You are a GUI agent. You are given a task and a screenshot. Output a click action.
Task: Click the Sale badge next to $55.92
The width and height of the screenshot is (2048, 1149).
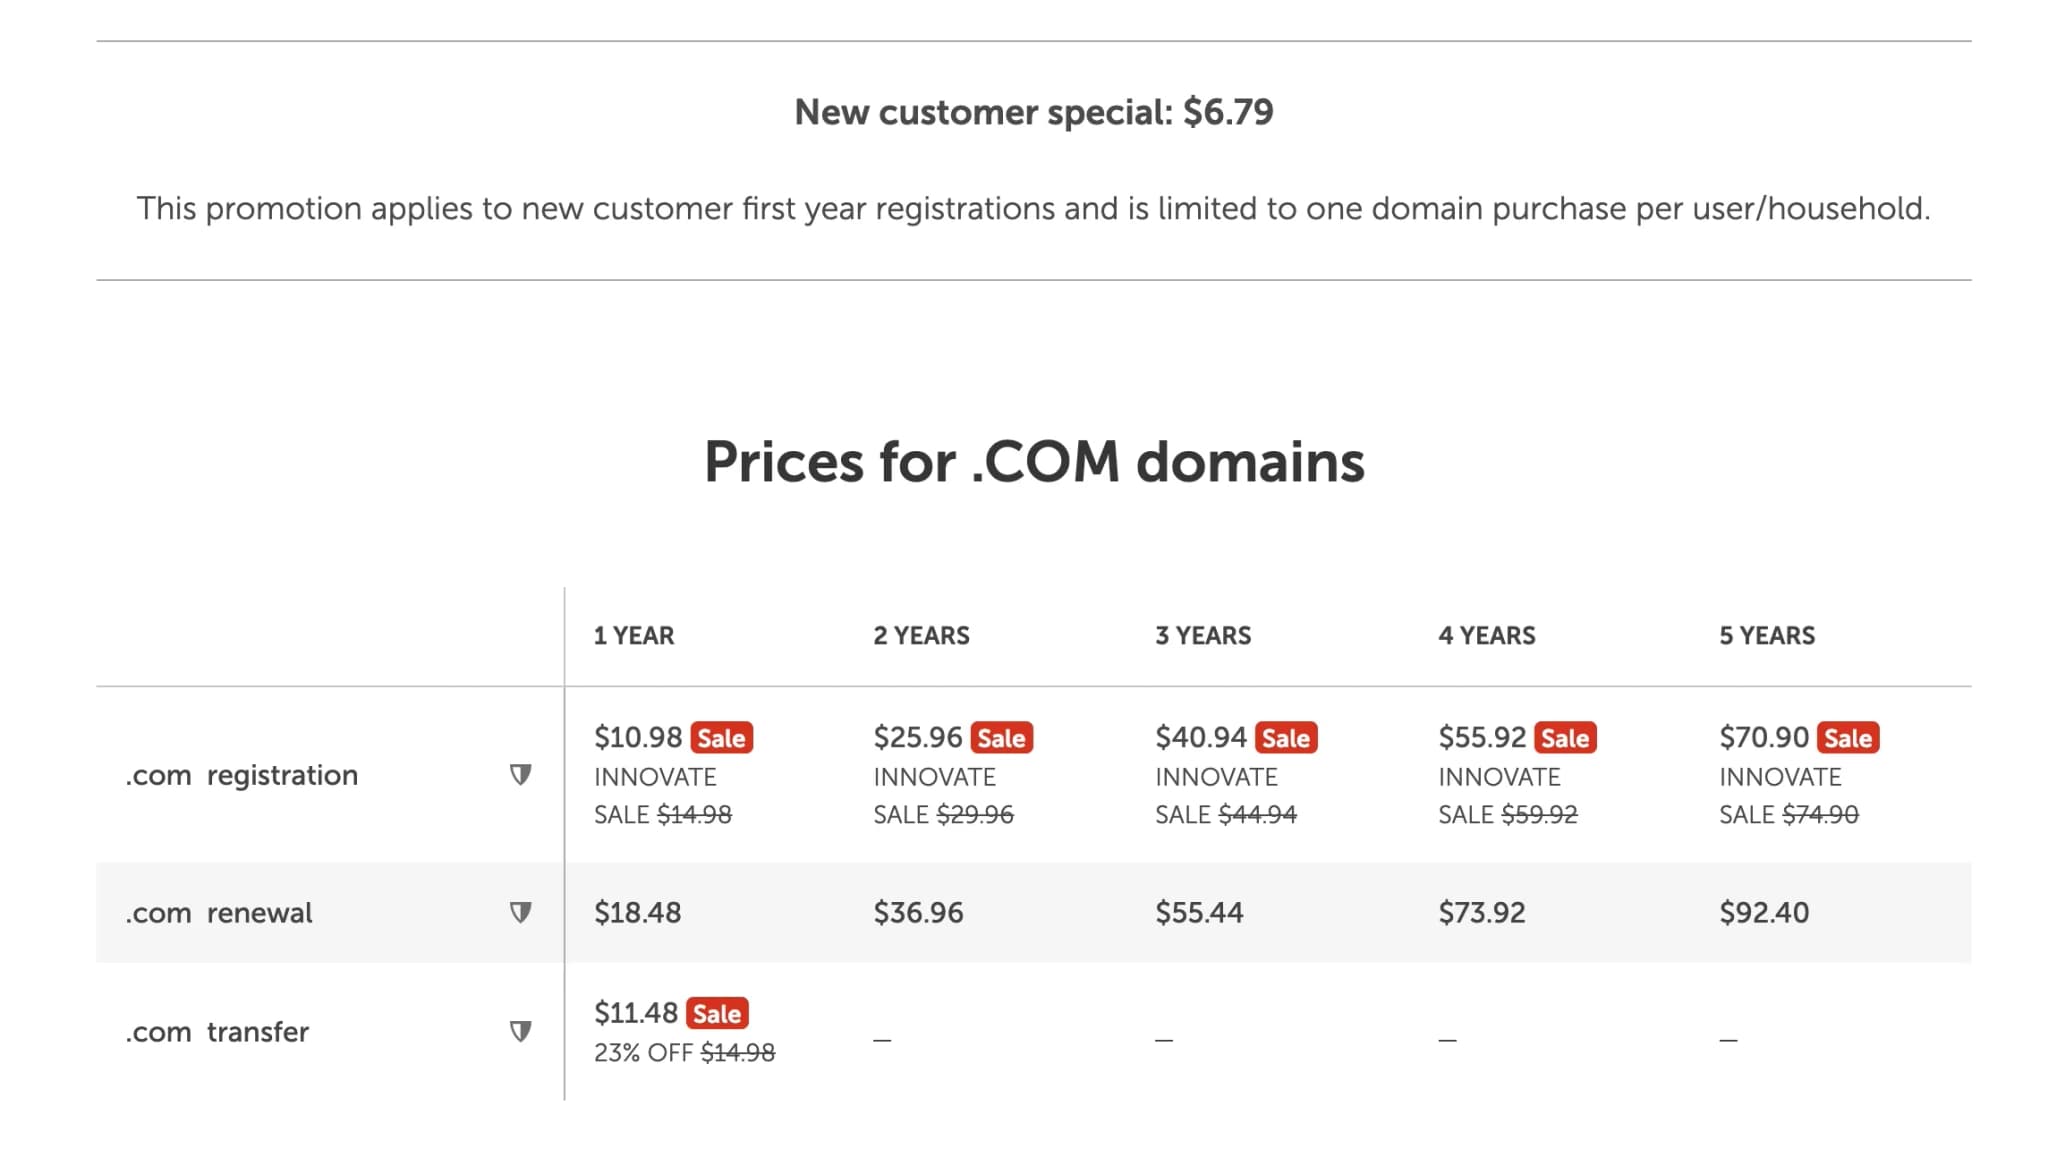(x=1564, y=738)
